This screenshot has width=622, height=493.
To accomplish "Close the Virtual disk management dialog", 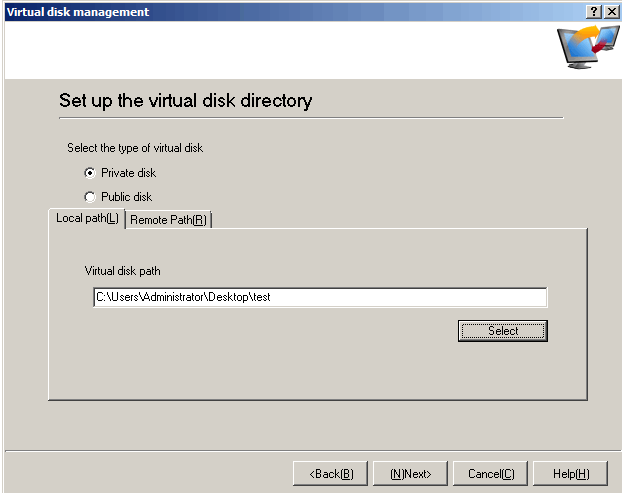I will click(610, 11).
